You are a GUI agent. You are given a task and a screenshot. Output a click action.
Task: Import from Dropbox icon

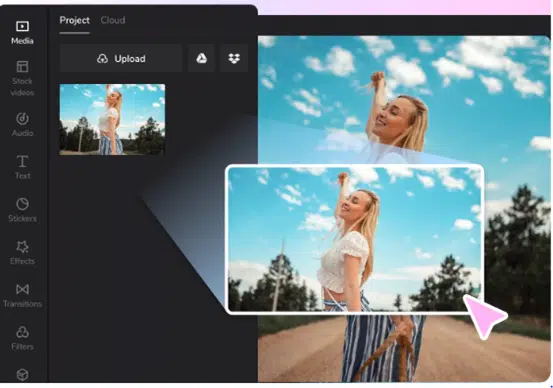234,58
